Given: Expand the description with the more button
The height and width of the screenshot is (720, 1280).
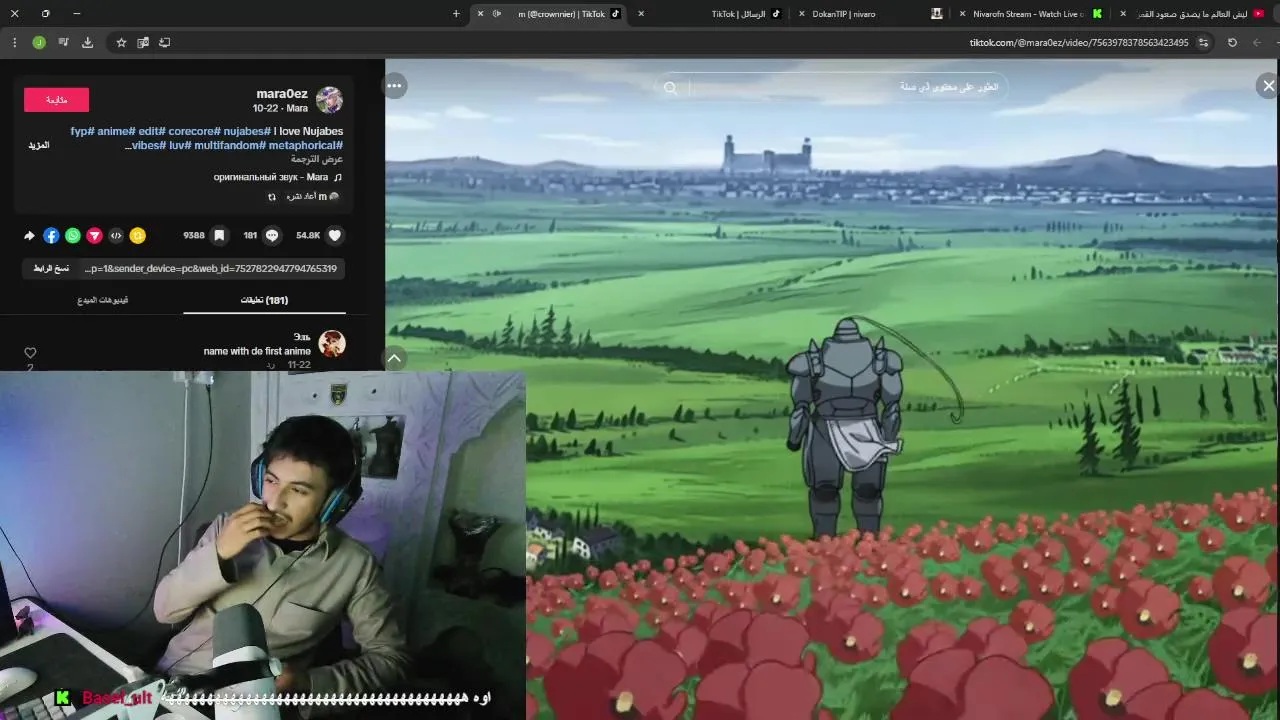Looking at the screenshot, I should 38,145.
